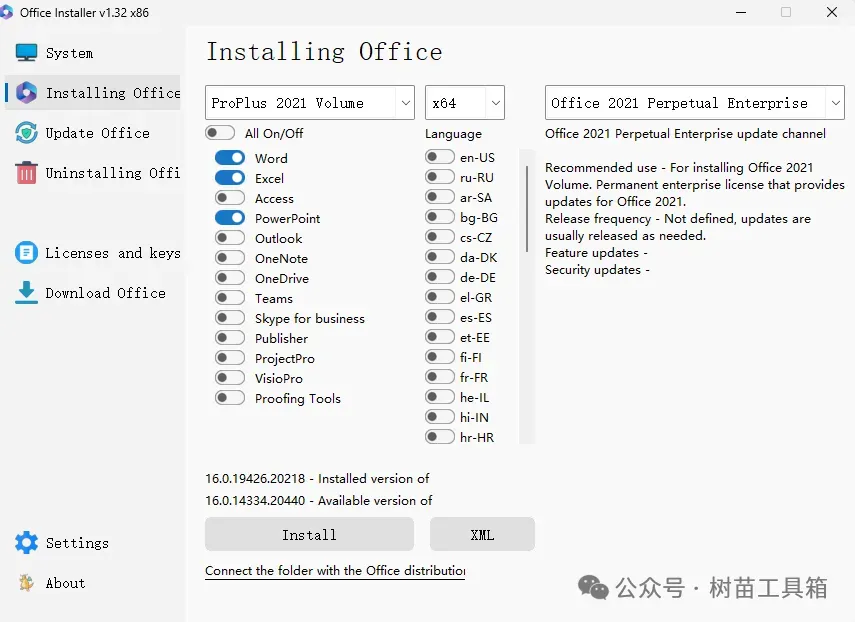Enable the es-ES language toggle
The width and height of the screenshot is (855, 622).
coord(439,317)
